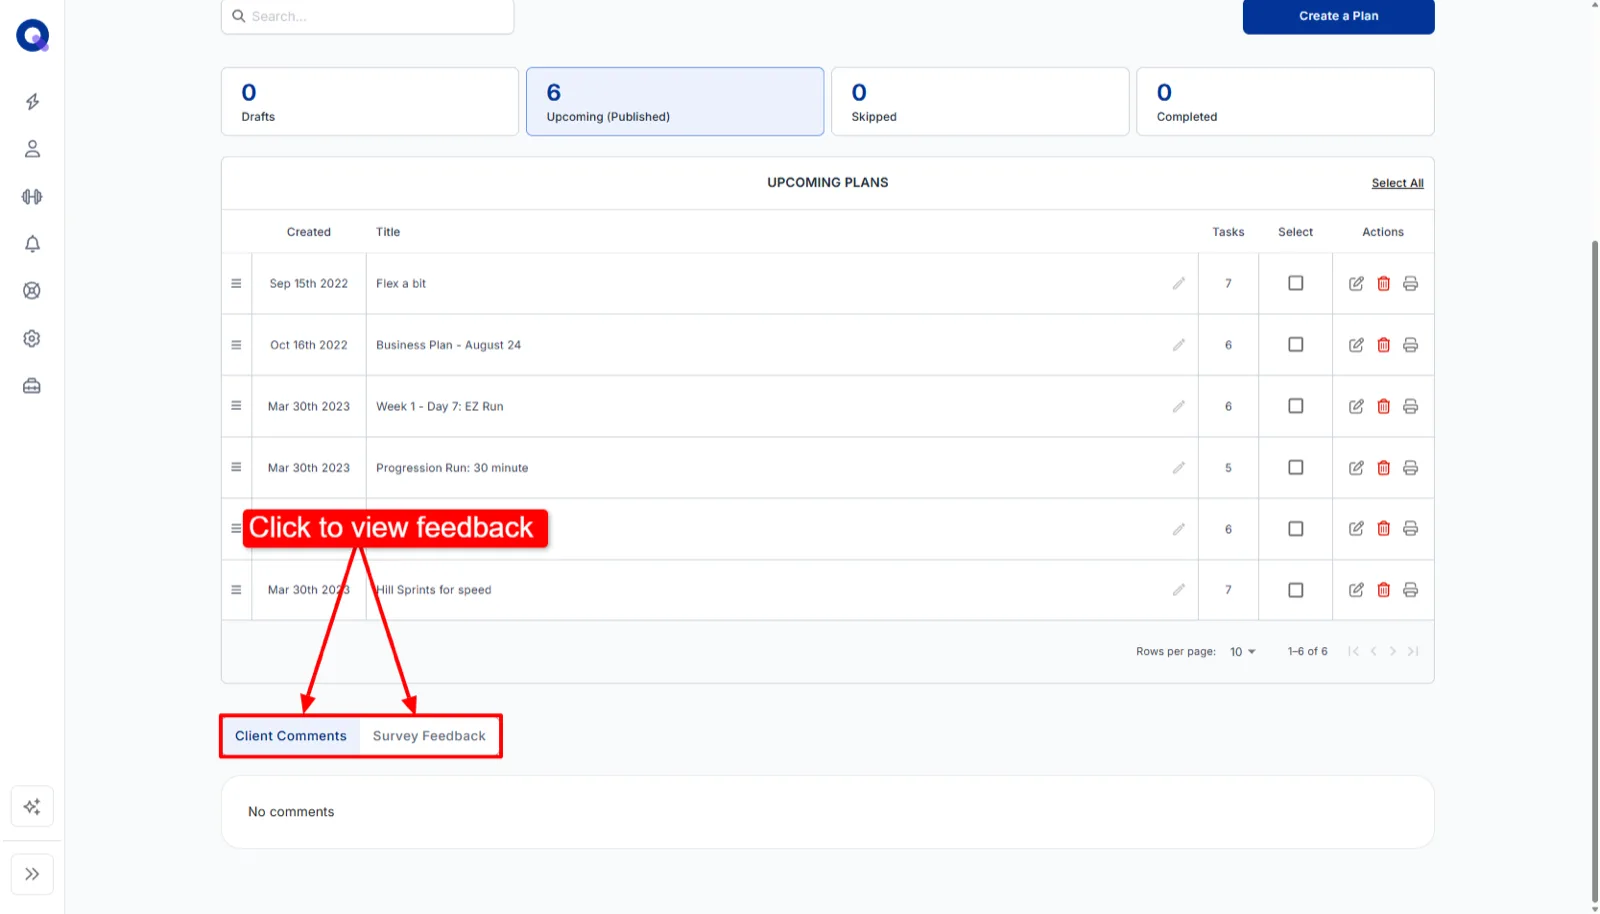
Task: Edit the Progression Run: 30 minute plan
Action: pyautogui.click(x=1356, y=468)
